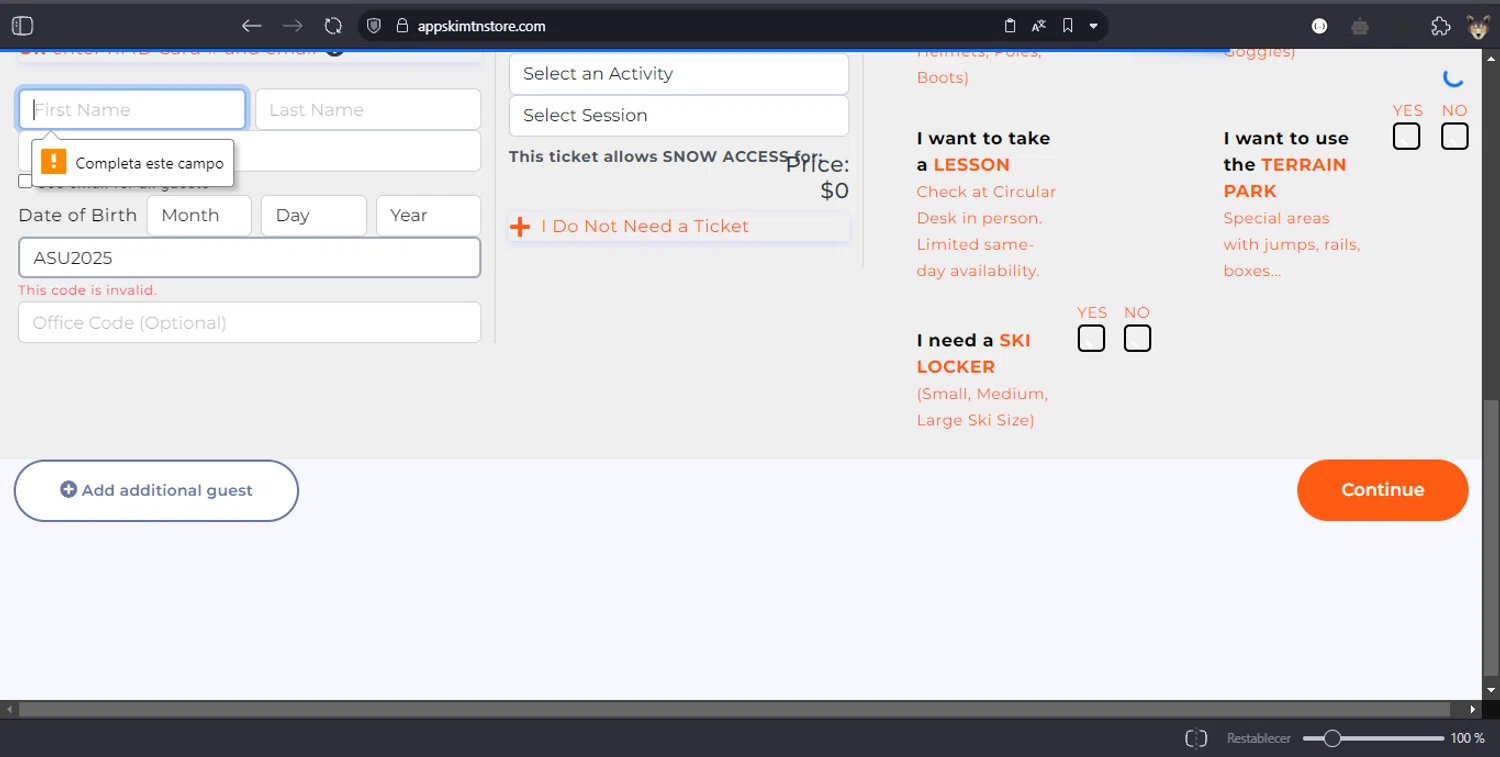
Task: Click the 'Price: $0' text
Action: (817, 177)
